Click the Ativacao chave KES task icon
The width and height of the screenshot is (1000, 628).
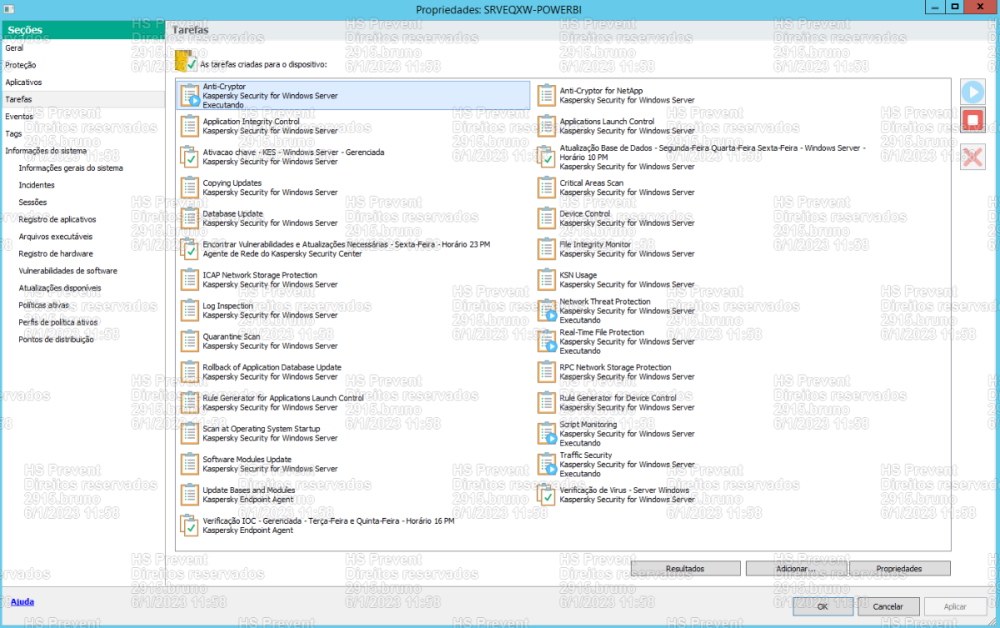[x=189, y=157]
